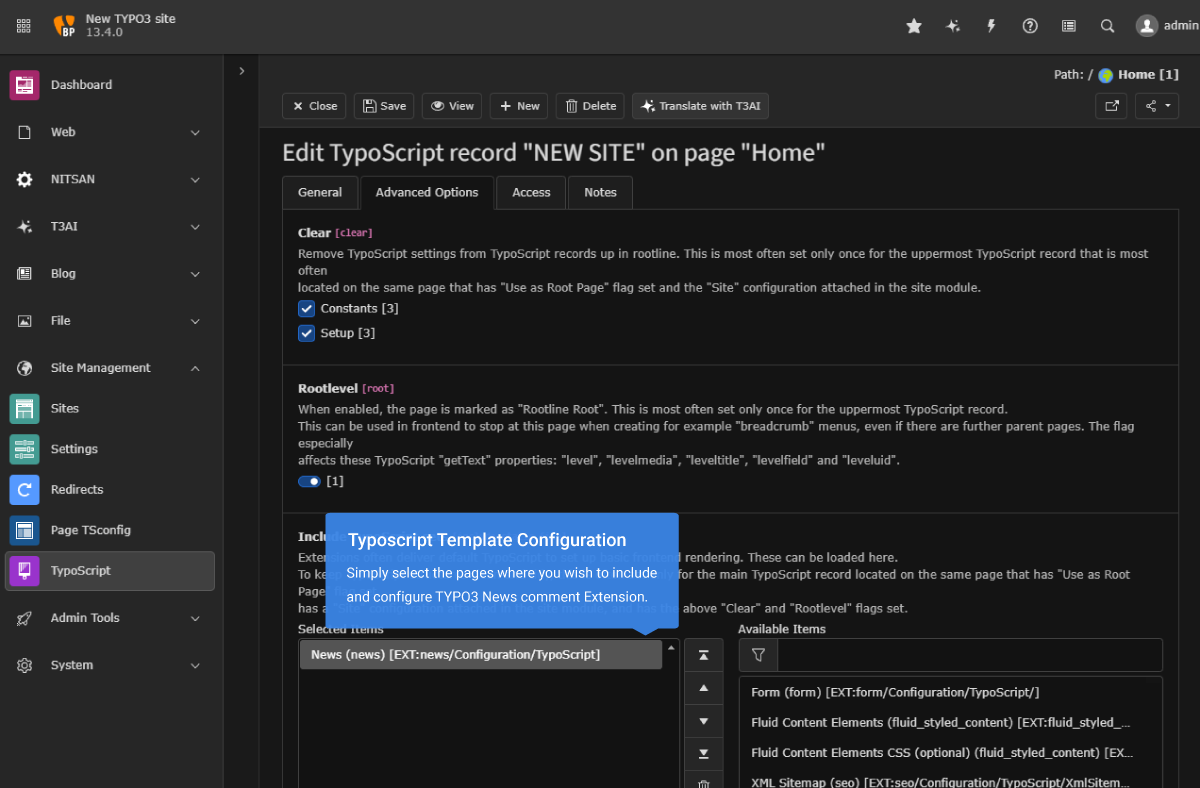Open the module menu grid icon top left

coord(23,26)
